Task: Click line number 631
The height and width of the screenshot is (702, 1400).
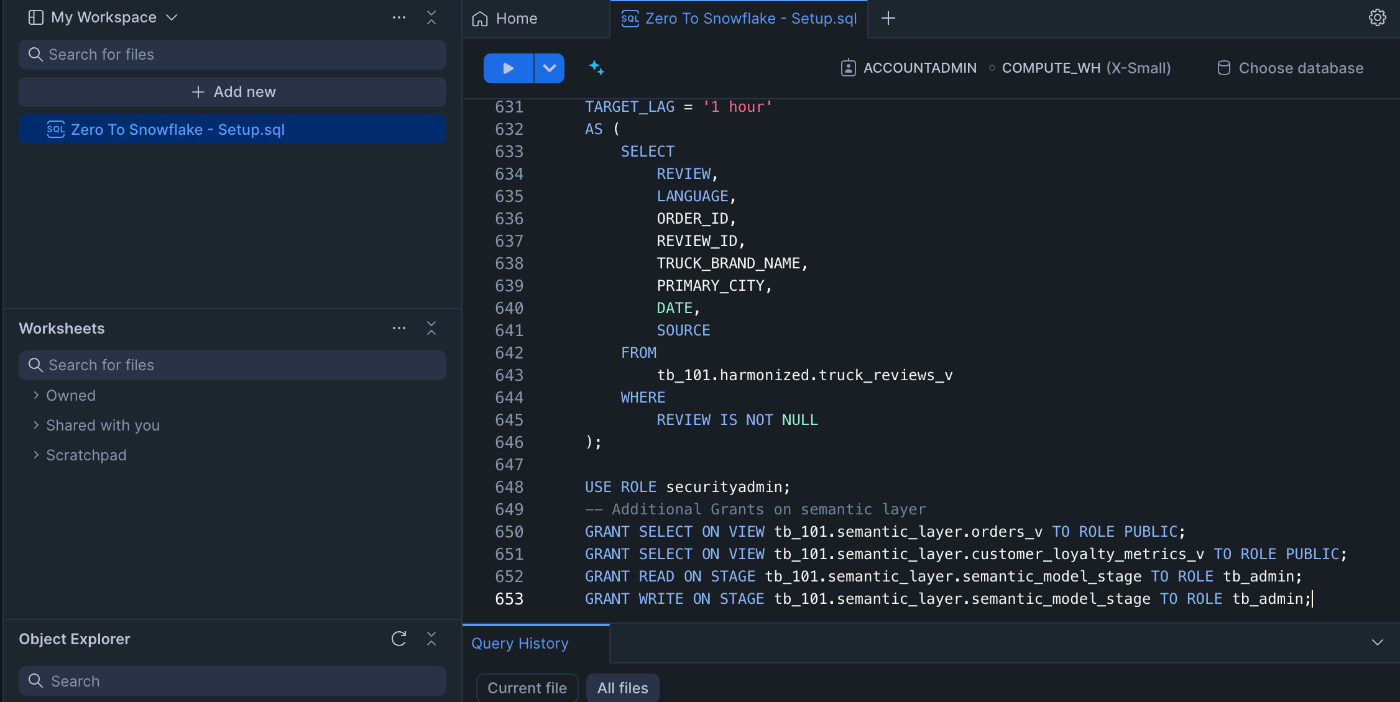Action: [x=509, y=107]
